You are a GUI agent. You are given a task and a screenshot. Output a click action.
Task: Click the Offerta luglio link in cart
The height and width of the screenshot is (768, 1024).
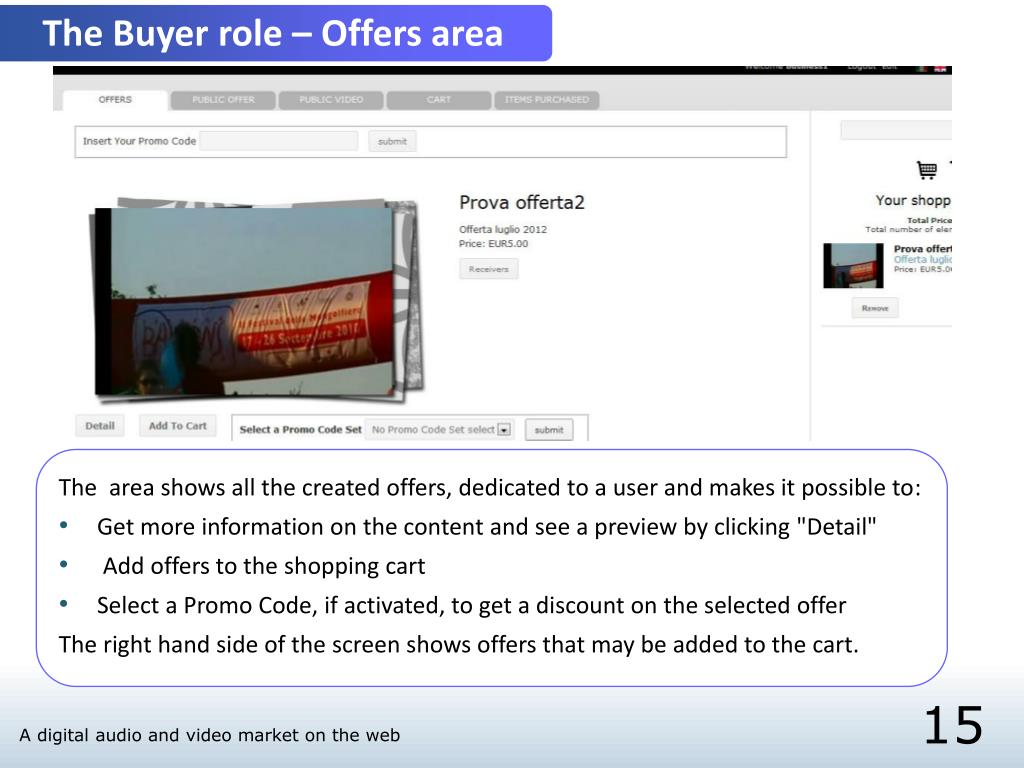click(x=923, y=259)
